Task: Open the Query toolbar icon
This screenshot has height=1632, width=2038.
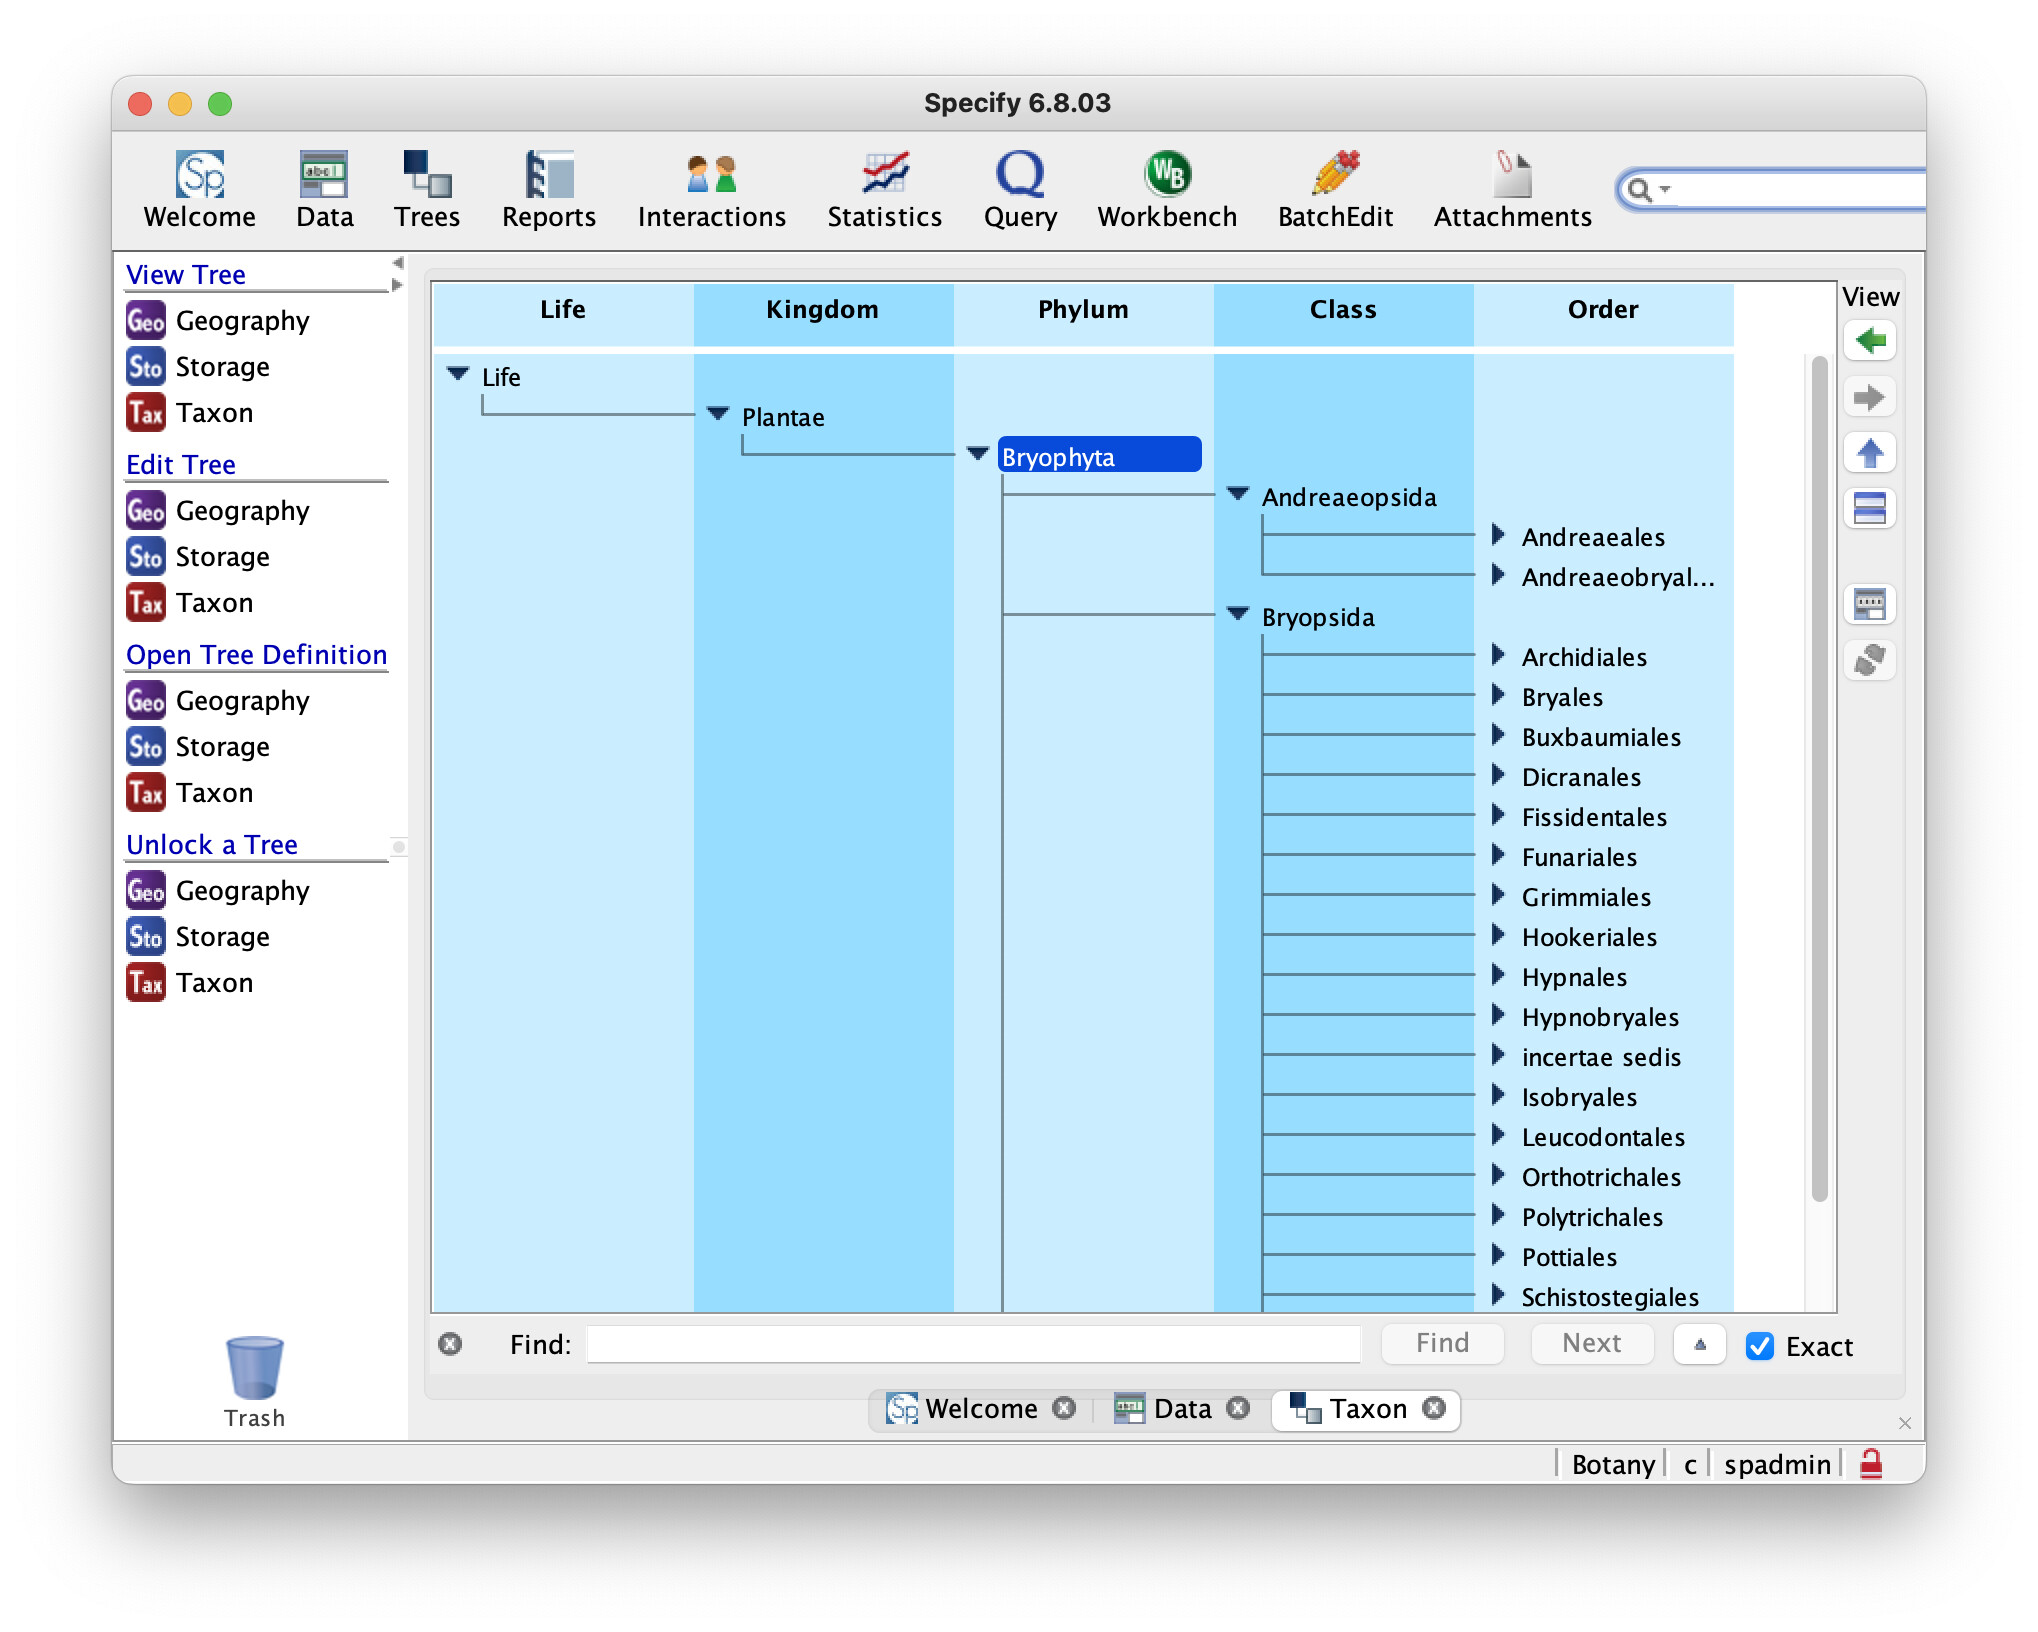Action: pos(1020,190)
